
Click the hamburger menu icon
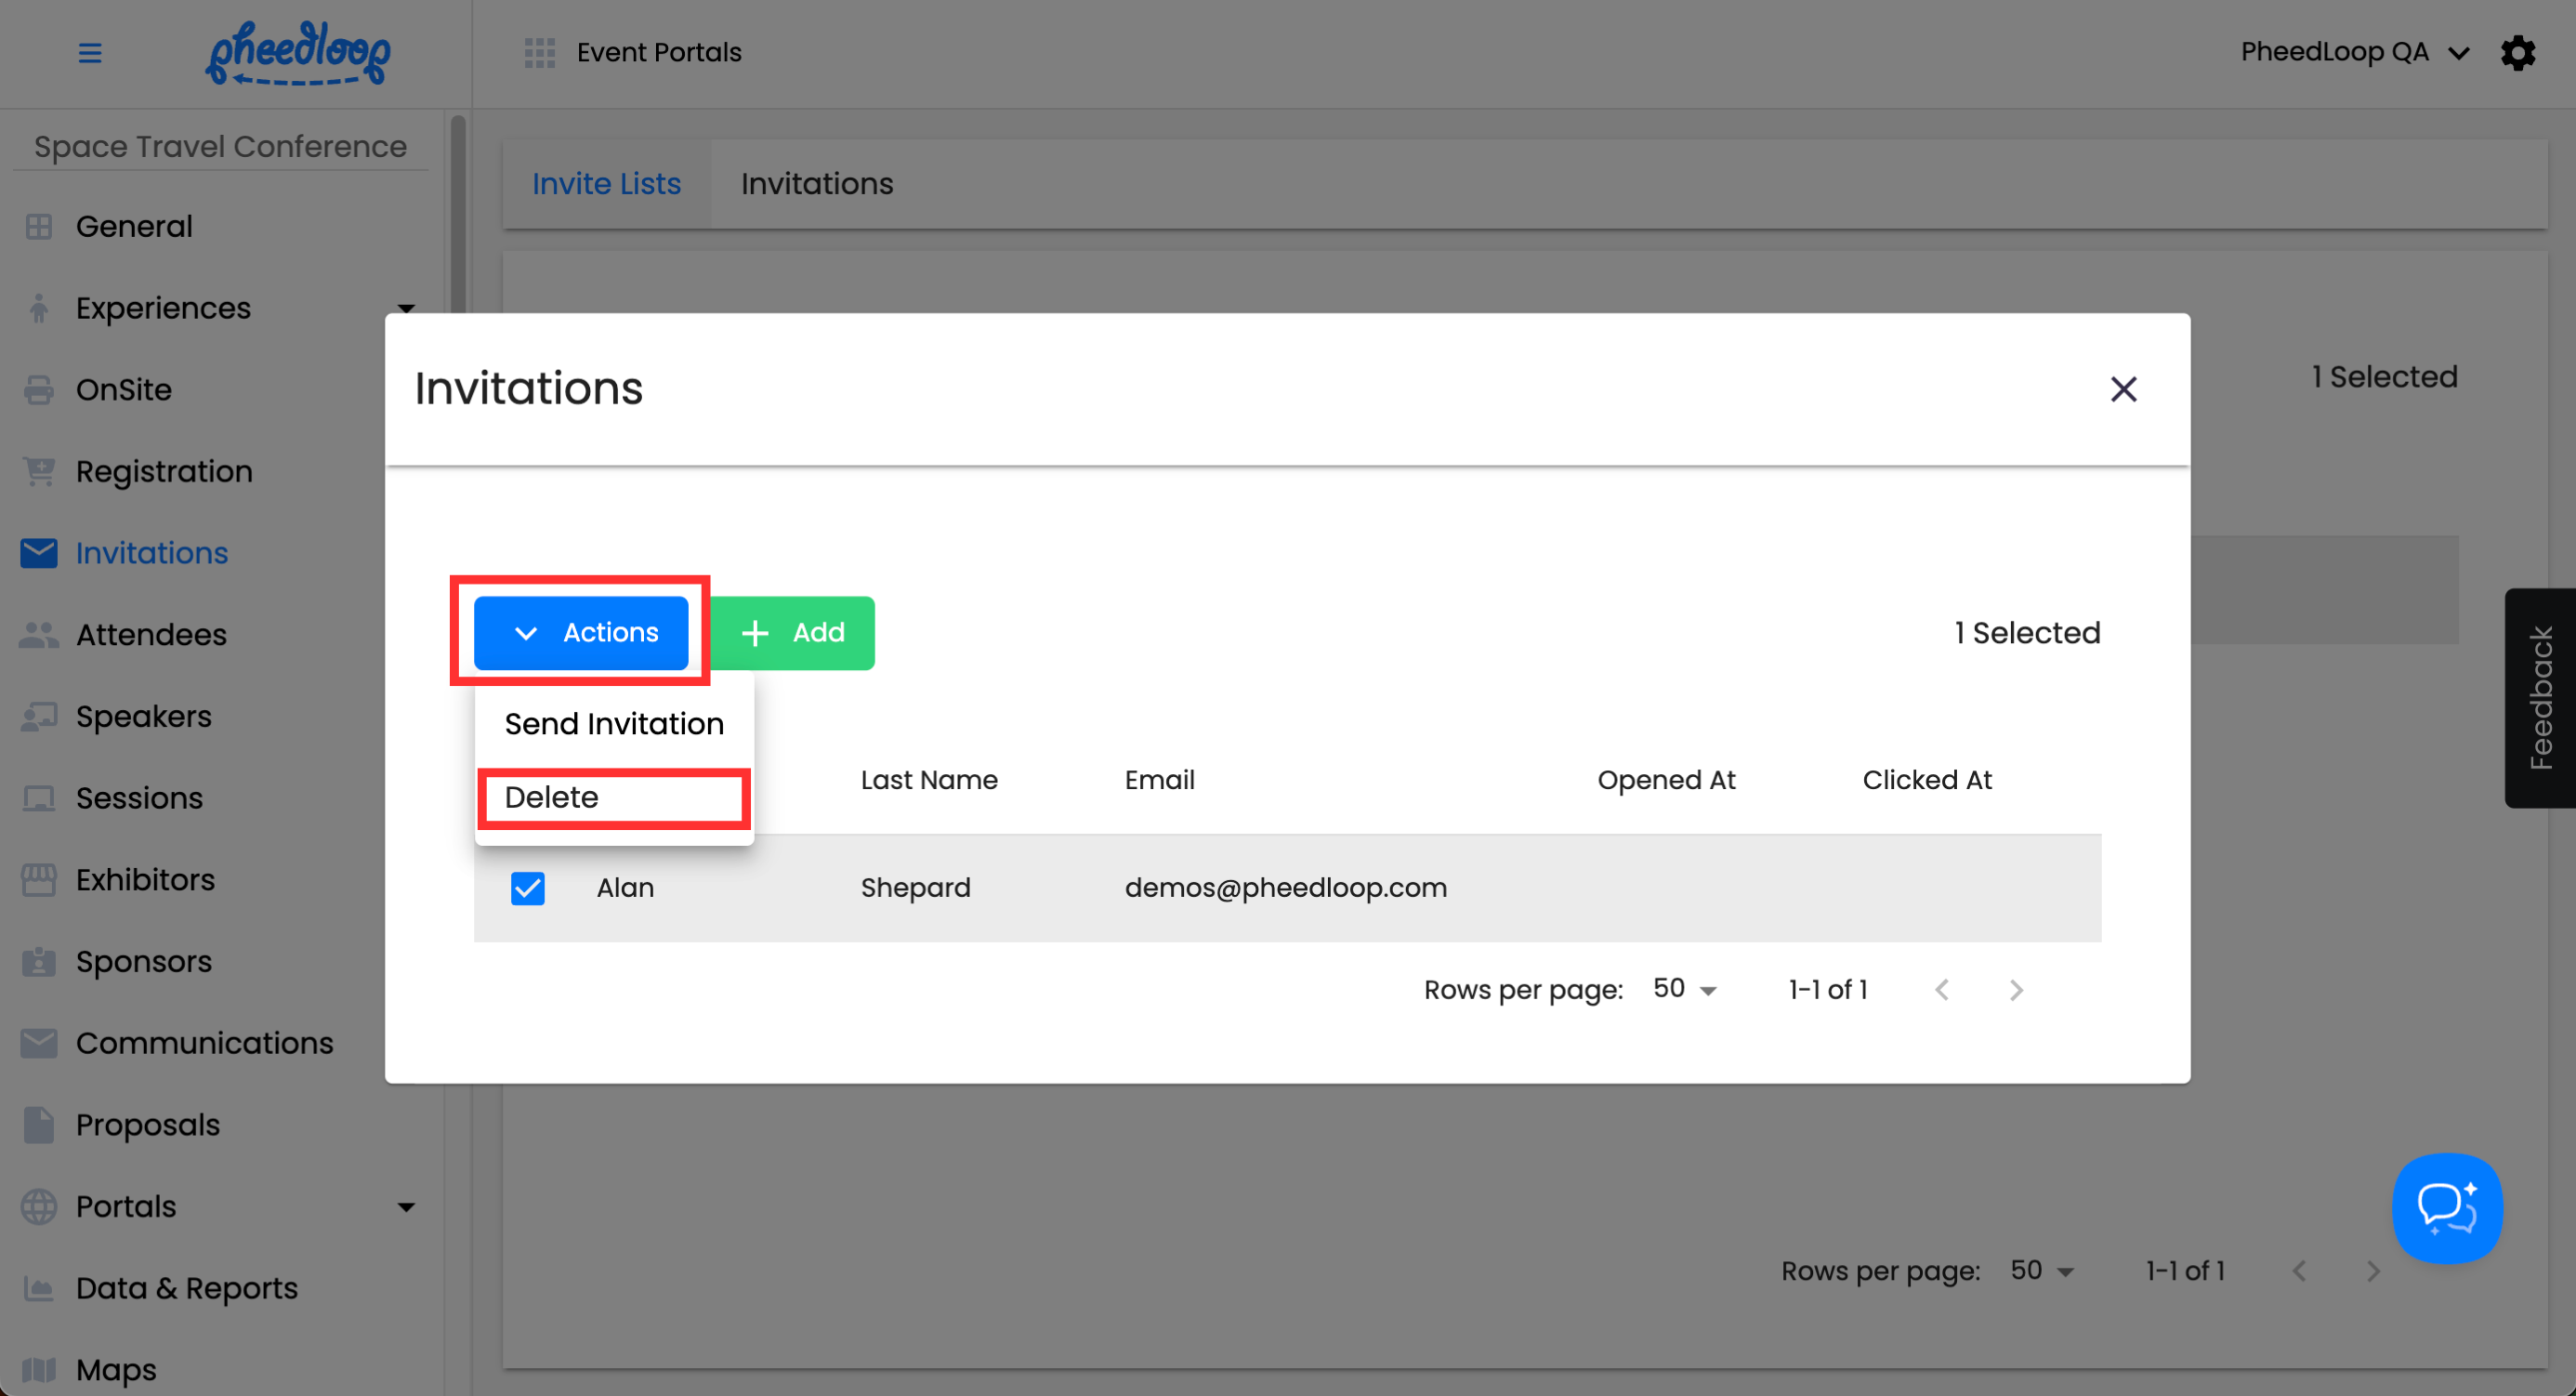[90, 53]
